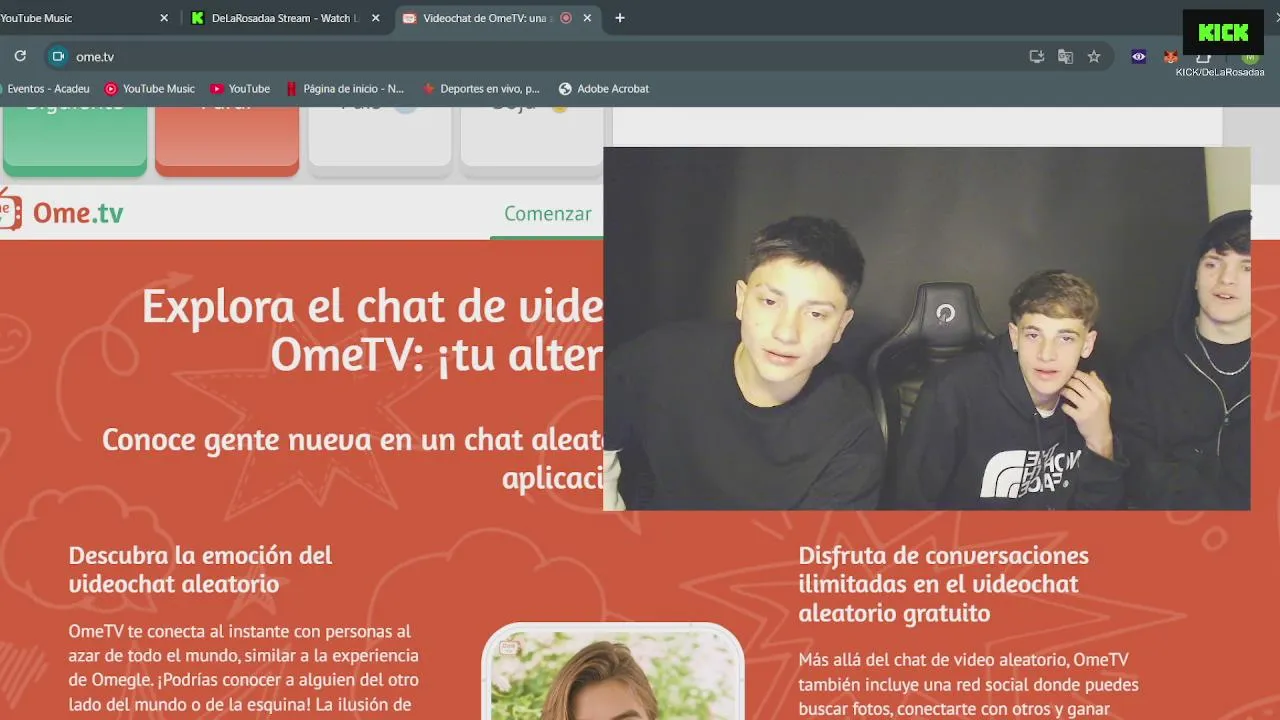Open the translate page icon
The width and height of the screenshot is (1280, 720).
(x=1065, y=57)
